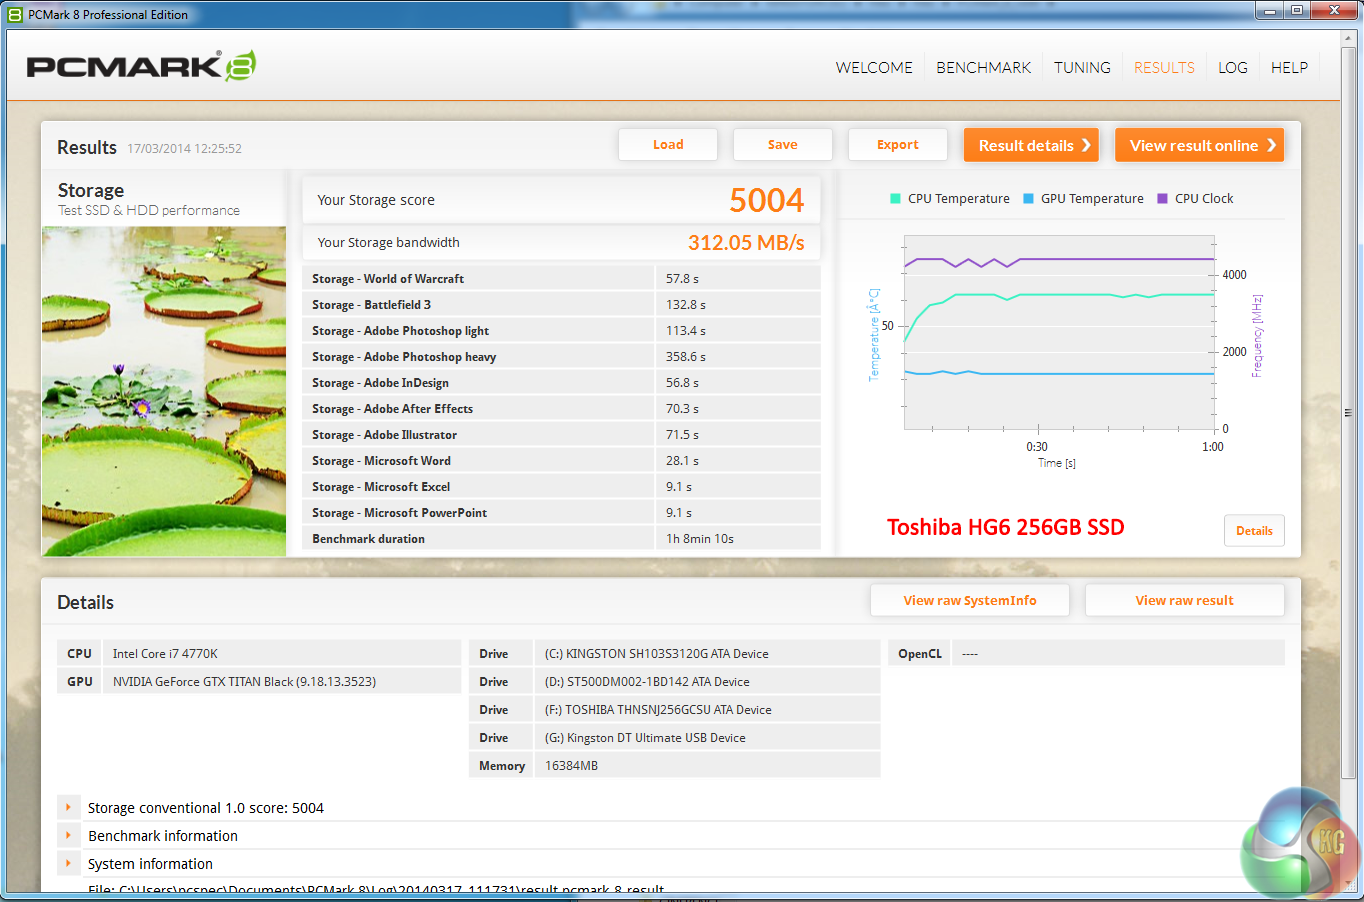1364x902 pixels.
Task: Click the 358.6 s result value
Action: coord(686,357)
